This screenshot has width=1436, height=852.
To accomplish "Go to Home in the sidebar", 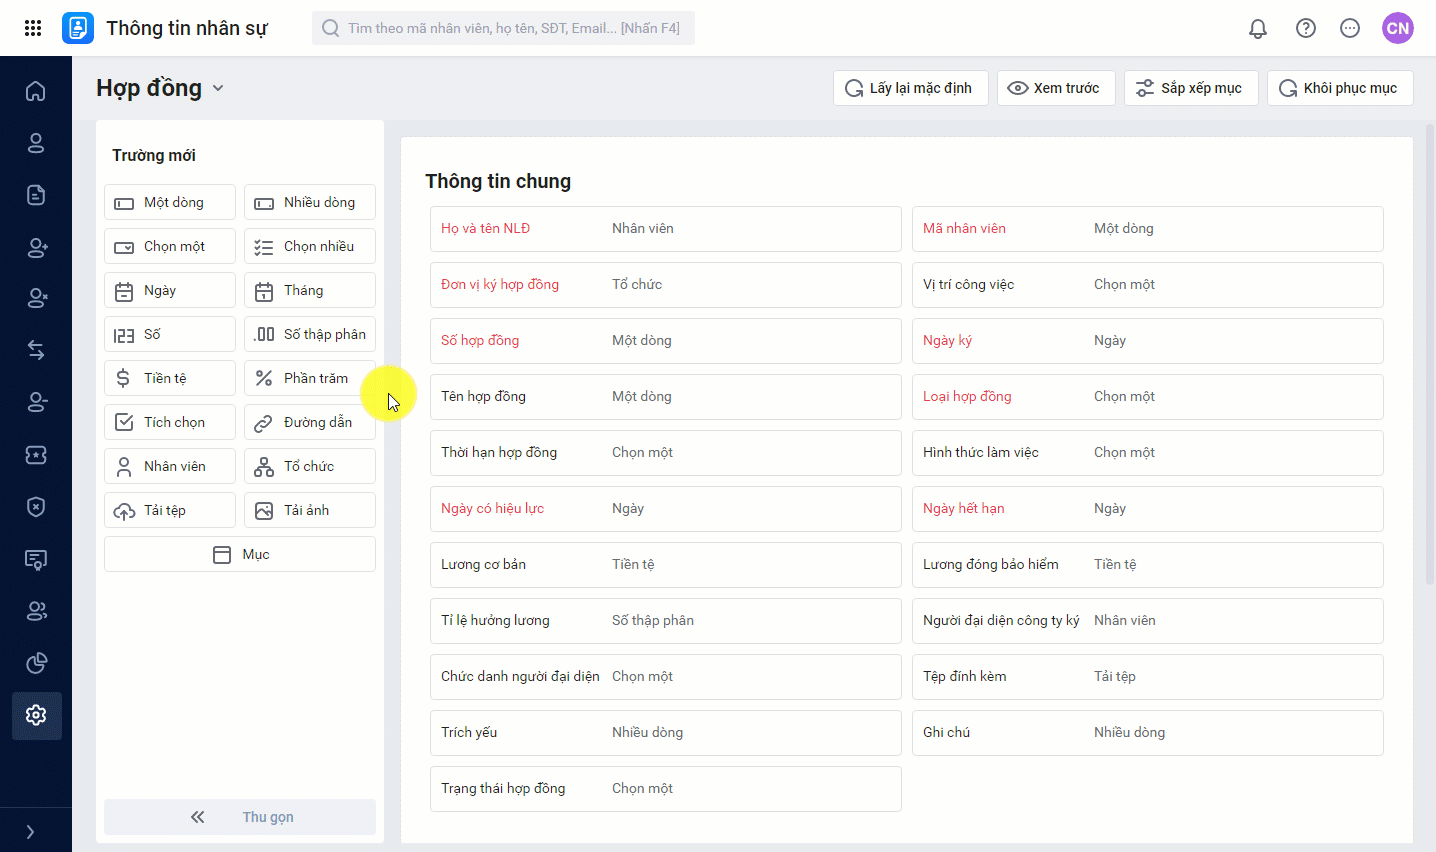I will [36, 91].
